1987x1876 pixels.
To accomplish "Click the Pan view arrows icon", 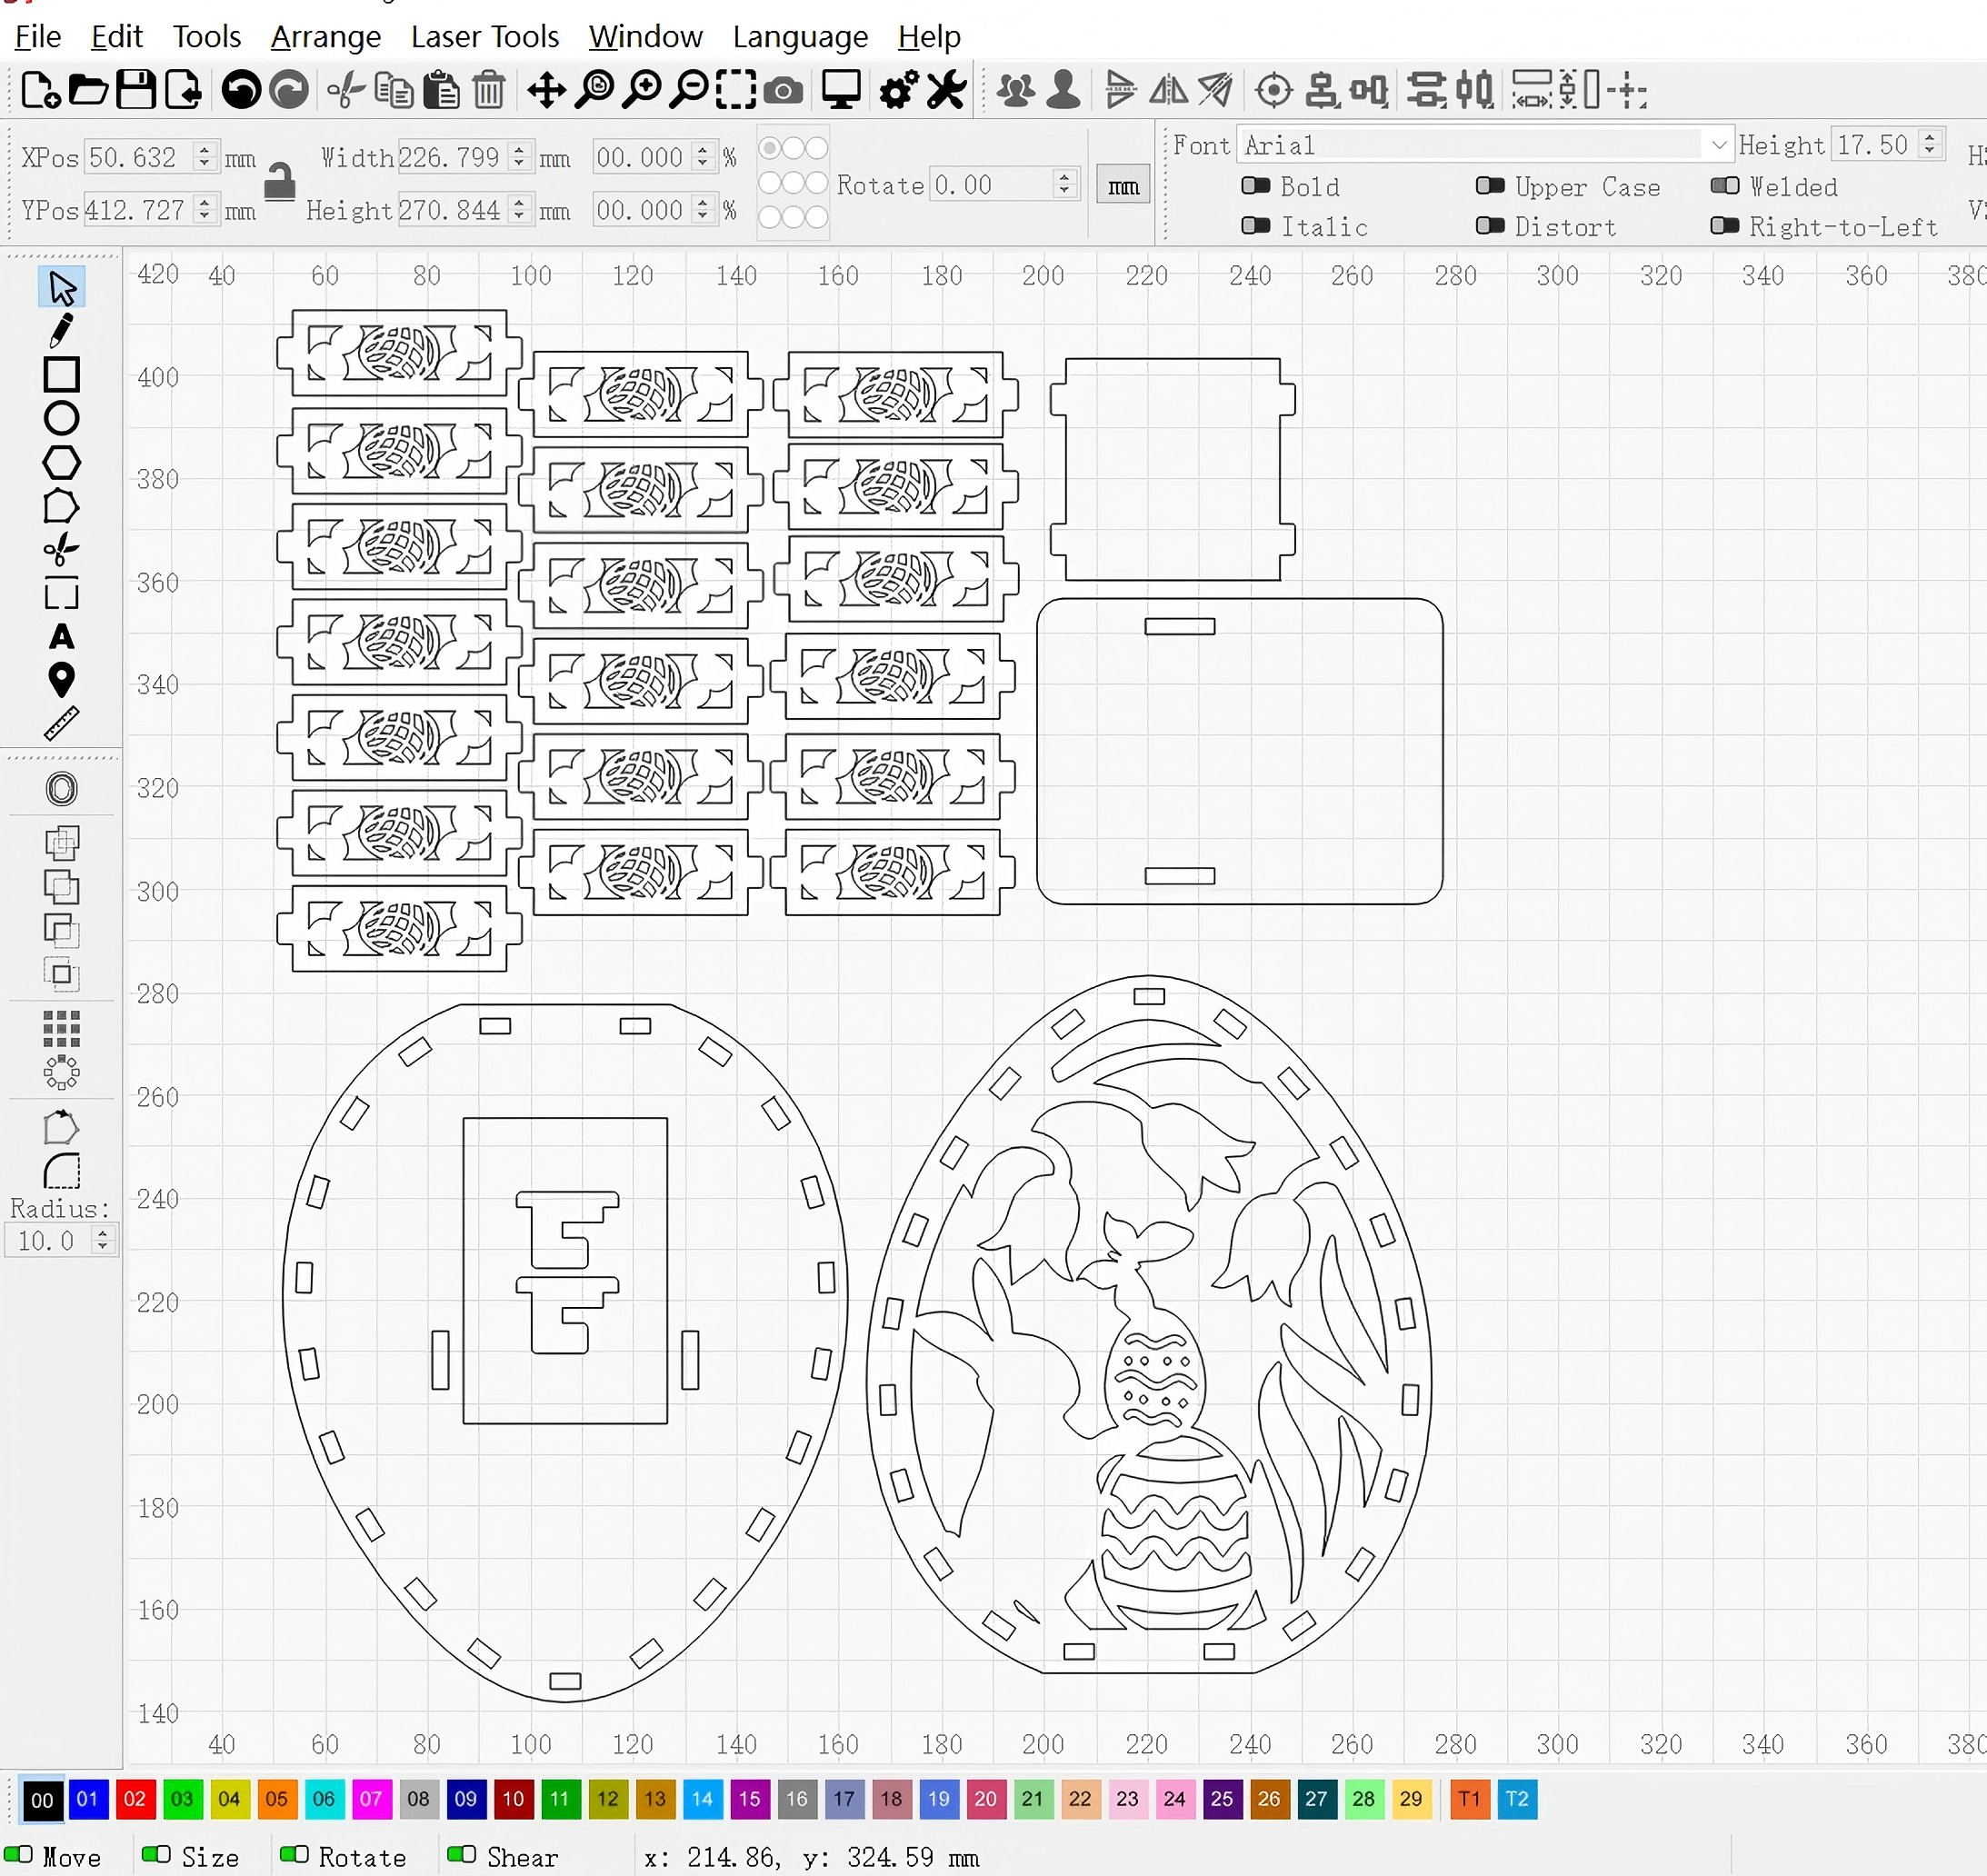I will pos(547,90).
